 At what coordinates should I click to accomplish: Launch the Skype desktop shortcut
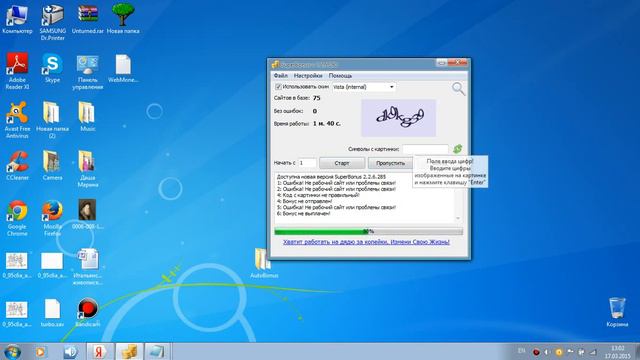click(52, 68)
